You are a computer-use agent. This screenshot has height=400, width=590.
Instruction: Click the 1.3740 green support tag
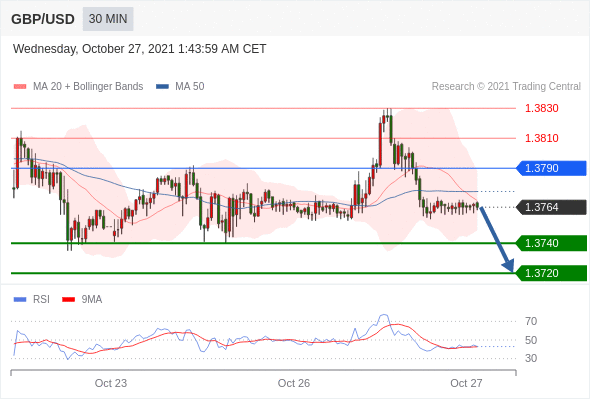[551, 243]
